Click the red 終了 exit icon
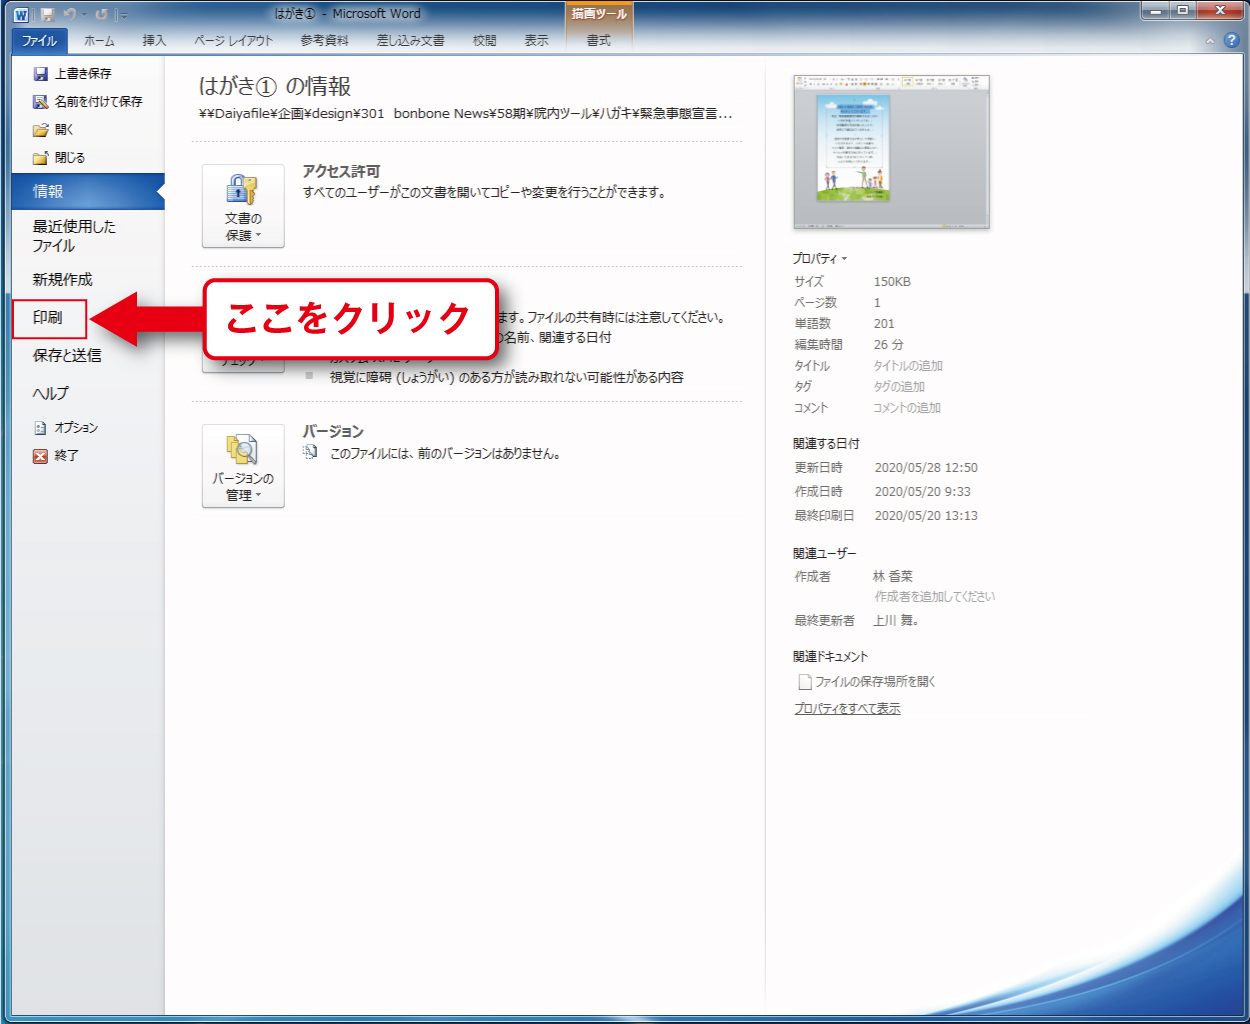This screenshot has width=1250, height=1024. click(40, 456)
